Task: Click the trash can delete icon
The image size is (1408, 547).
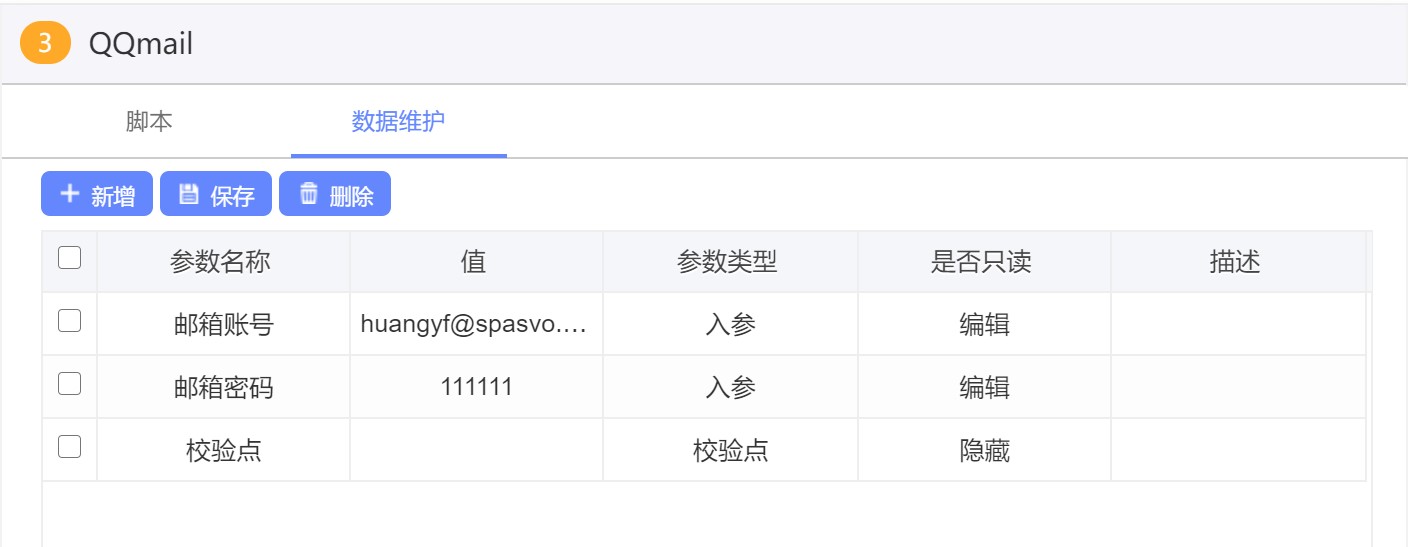Action: tap(308, 194)
